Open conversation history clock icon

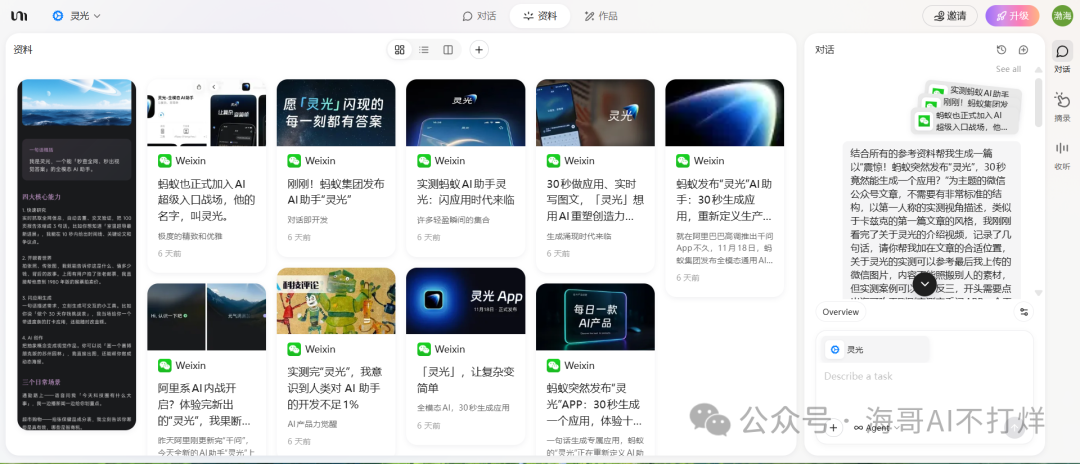pyautogui.click(x=1001, y=50)
